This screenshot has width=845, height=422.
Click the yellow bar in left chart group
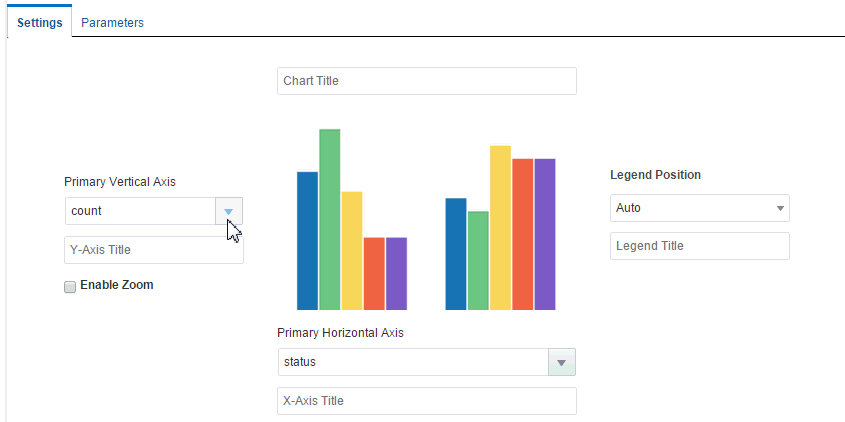click(351, 250)
